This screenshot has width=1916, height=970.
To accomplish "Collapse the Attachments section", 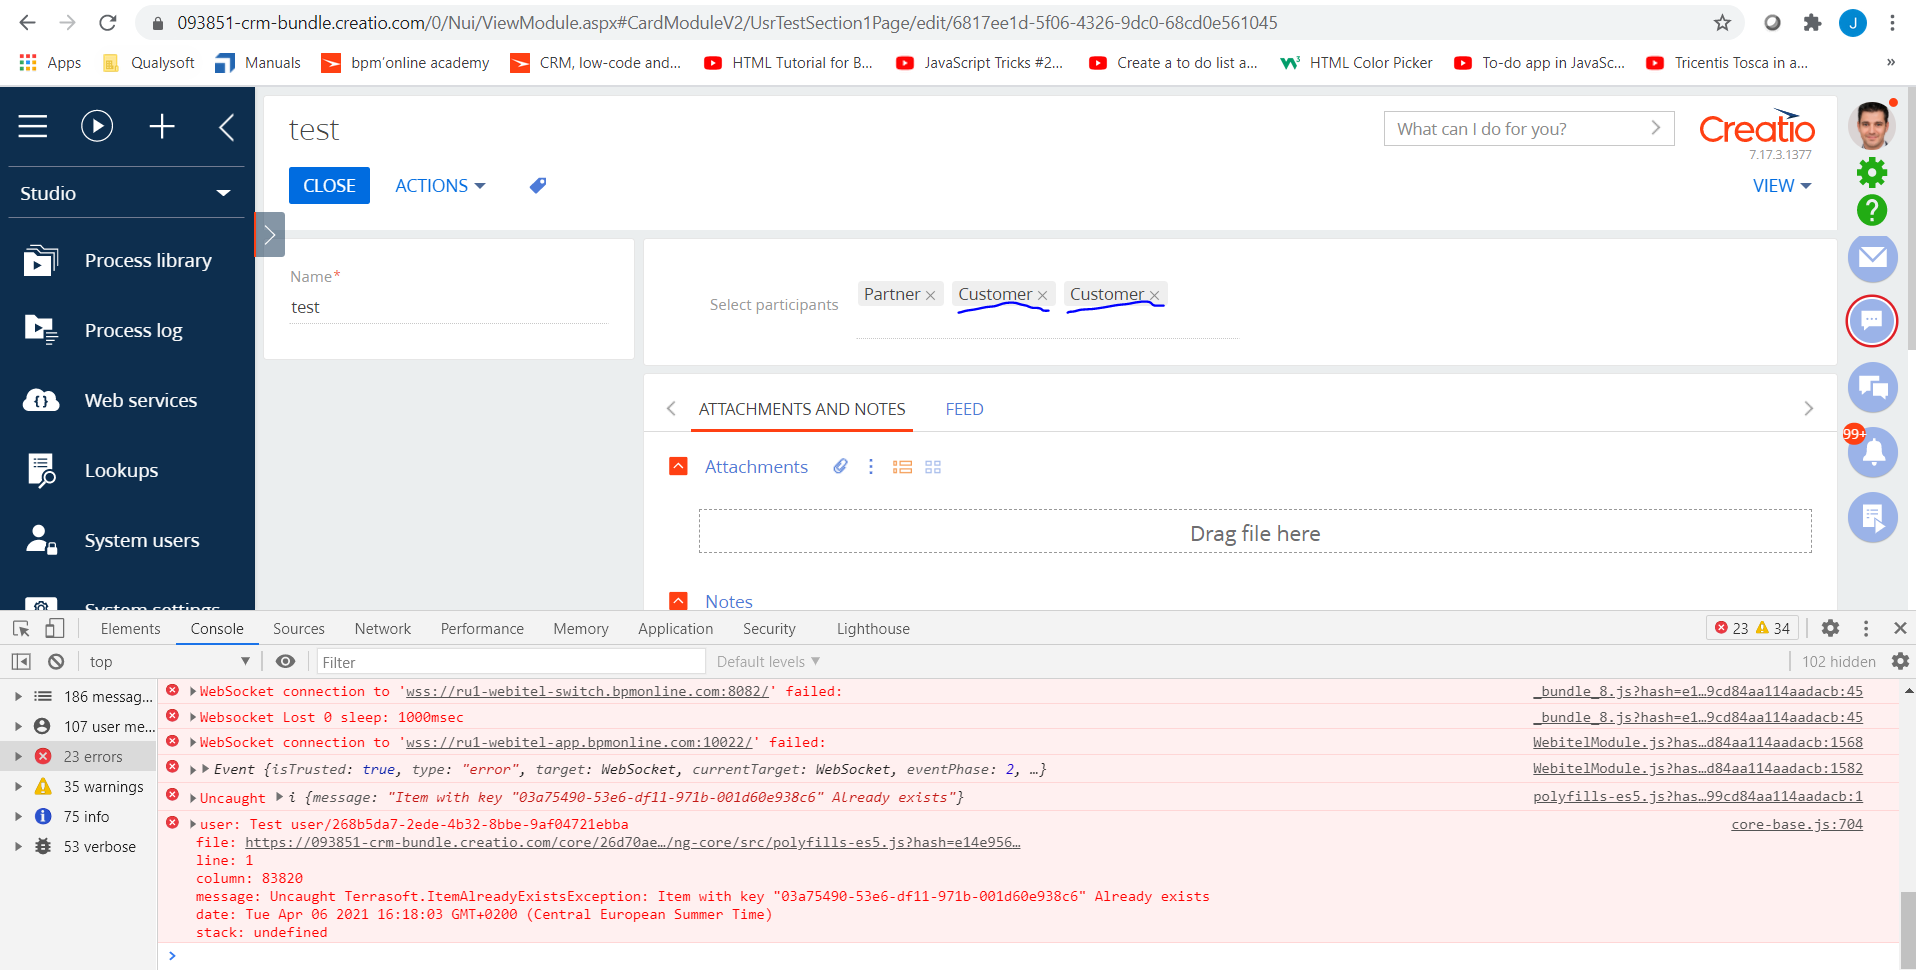I will 678,466.
